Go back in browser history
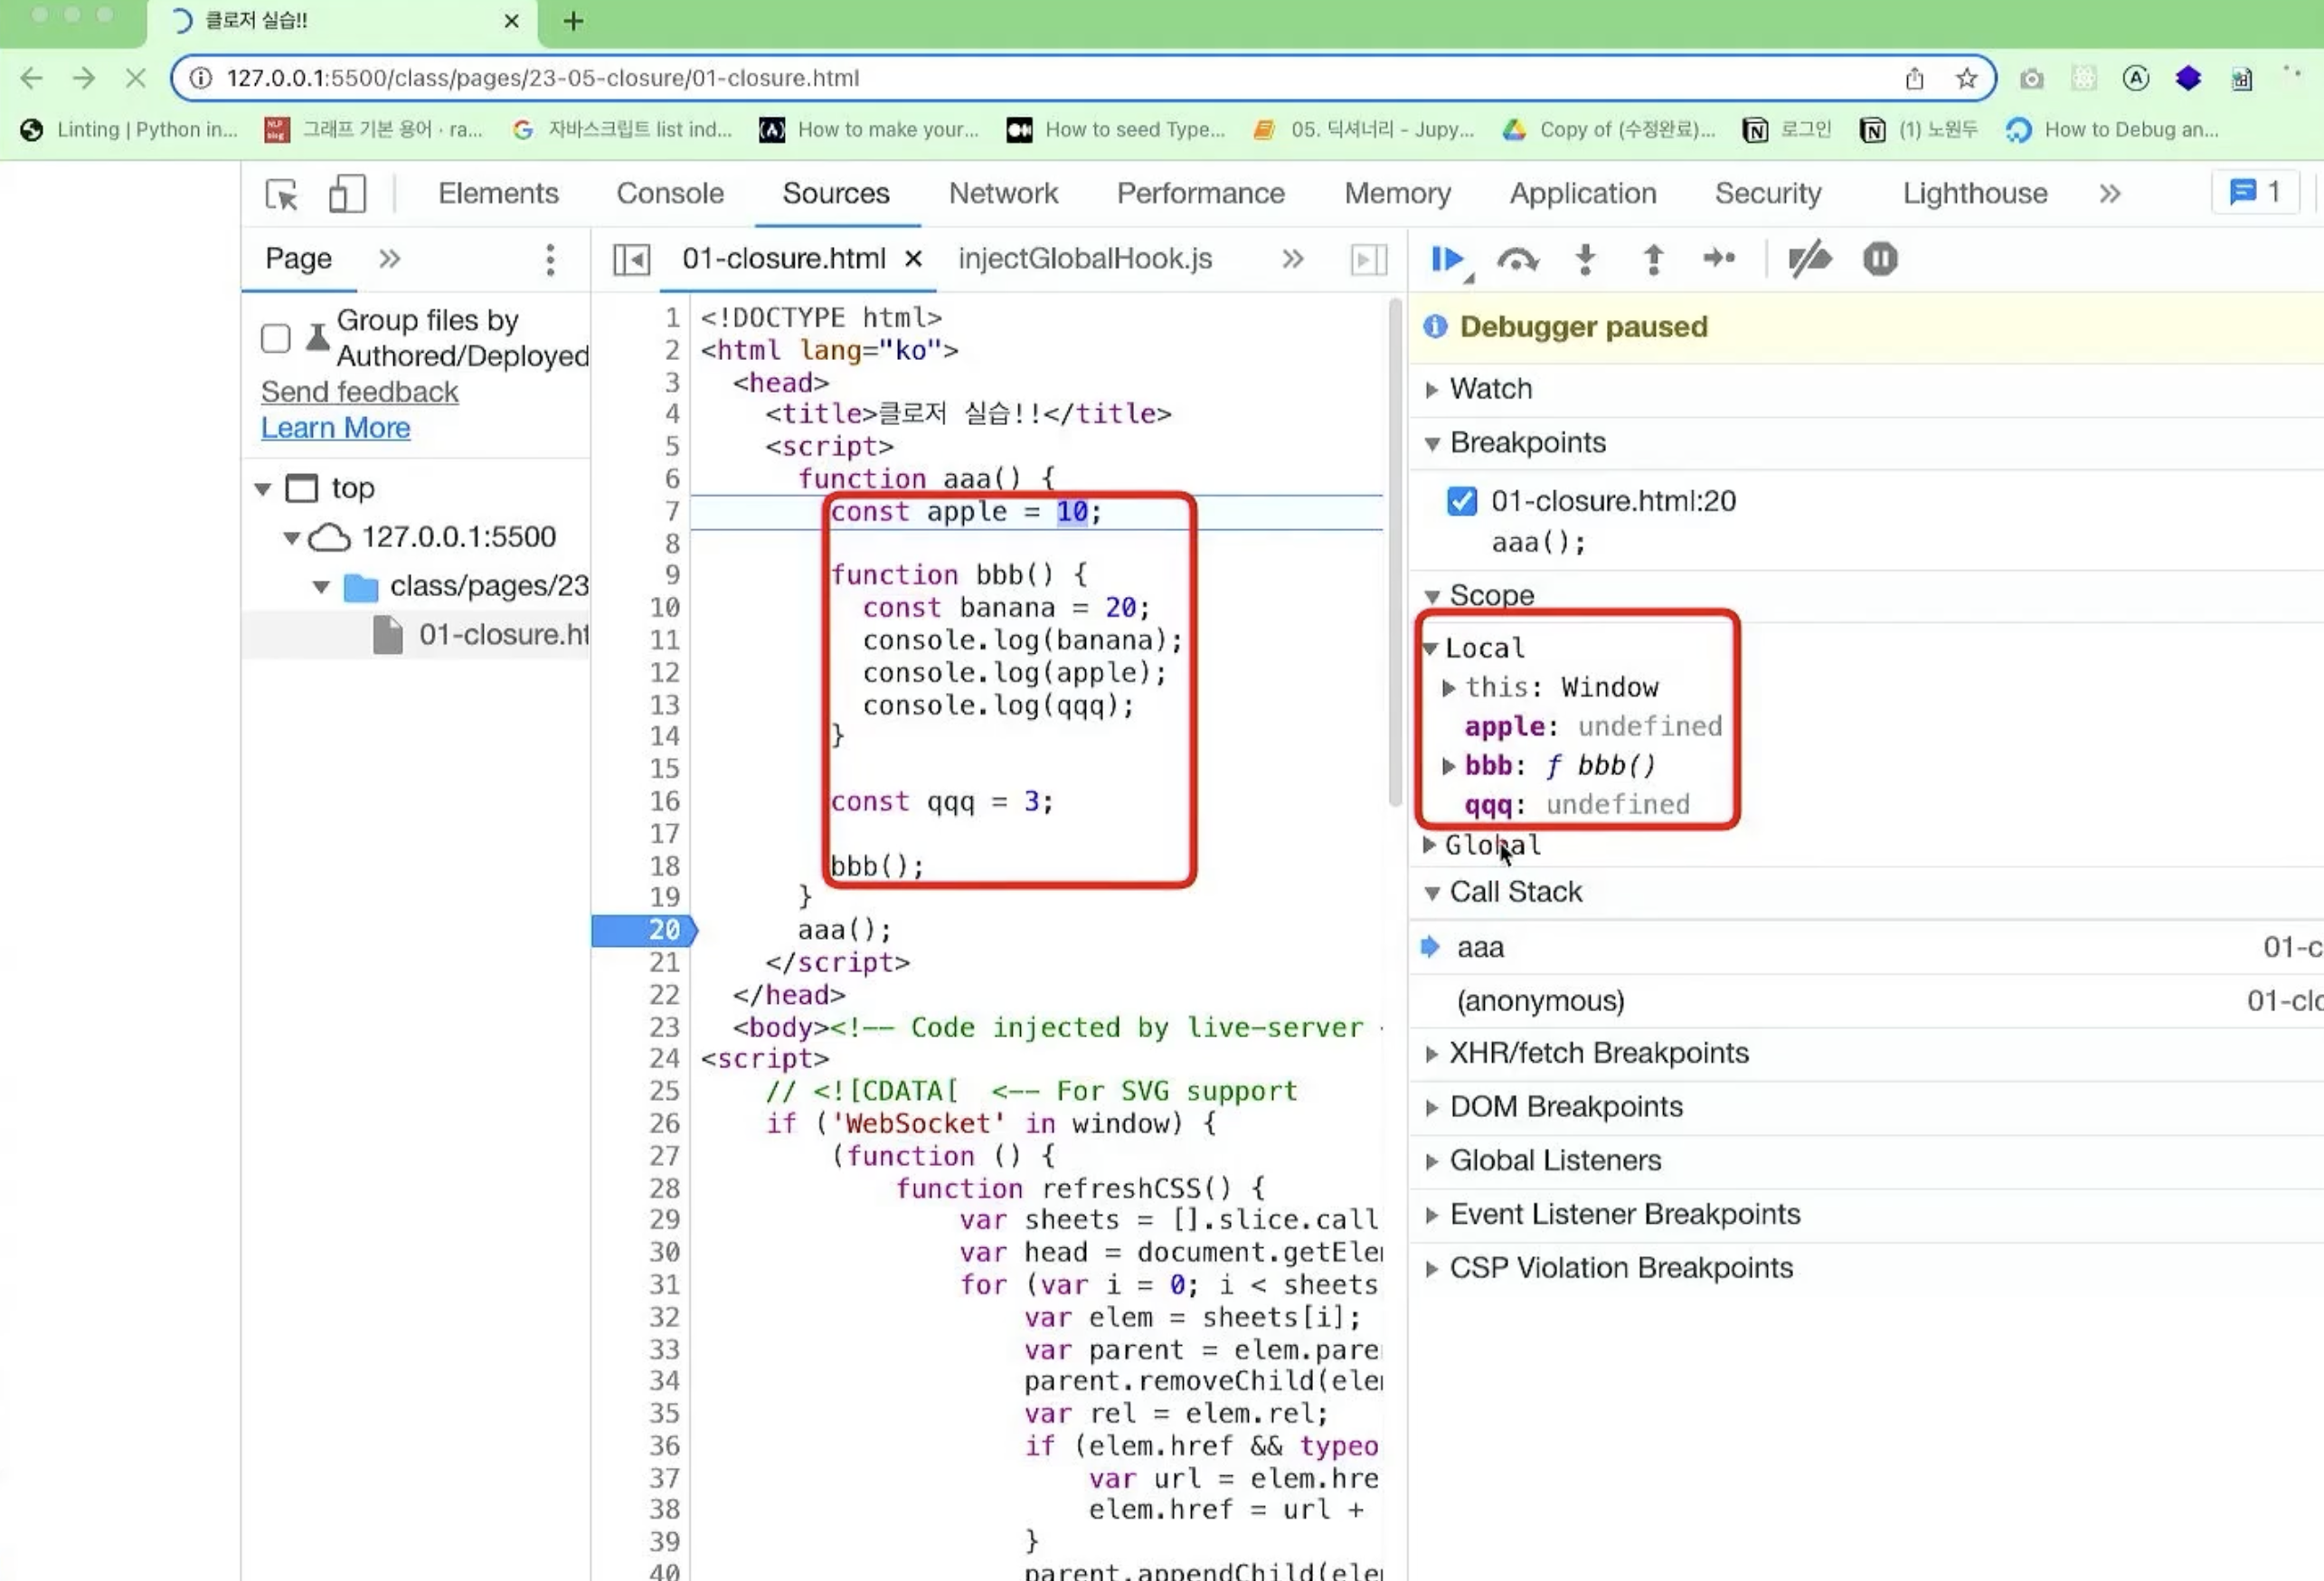The width and height of the screenshot is (2324, 1581). [x=32, y=78]
